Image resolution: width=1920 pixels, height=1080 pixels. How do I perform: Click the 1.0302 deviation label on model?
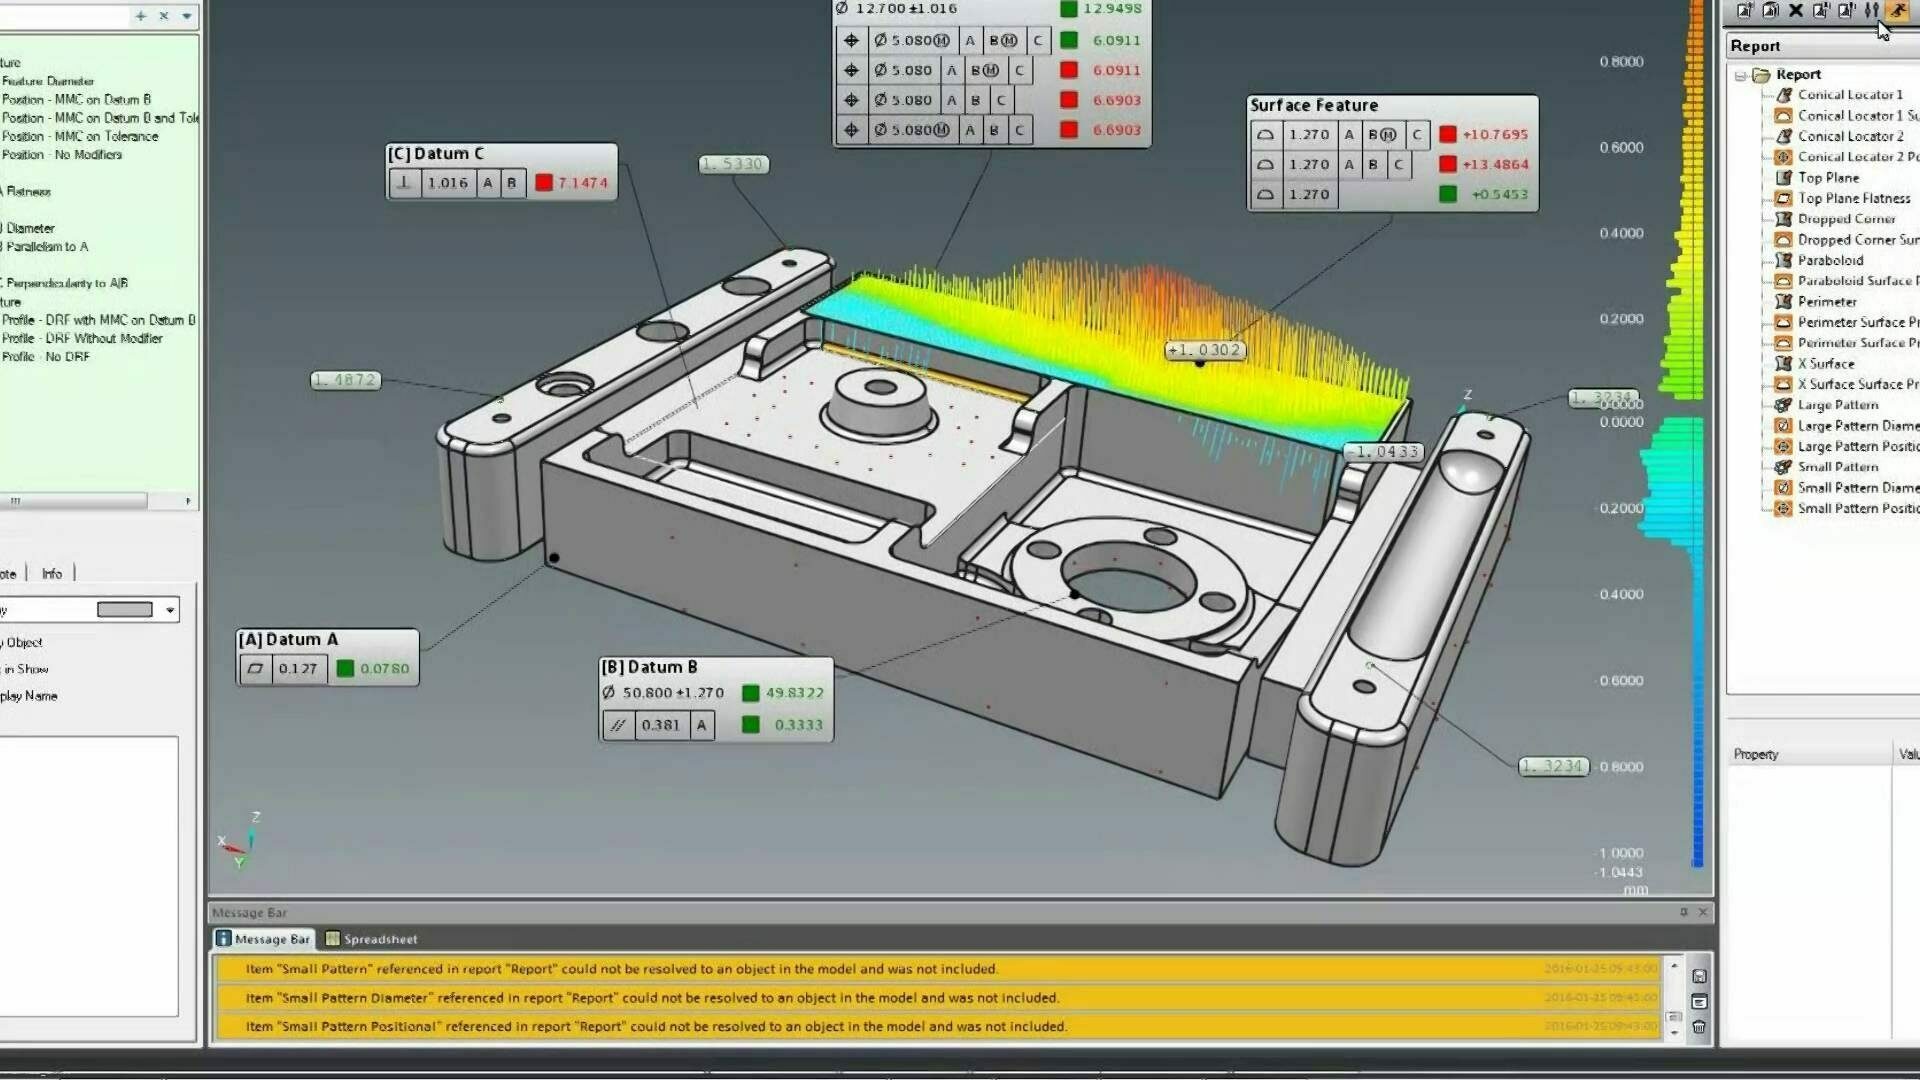(1205, 350)
